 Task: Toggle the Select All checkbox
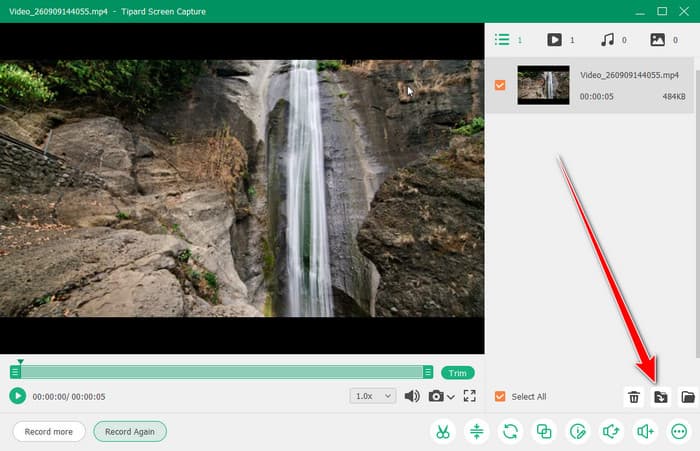(500, 396)
